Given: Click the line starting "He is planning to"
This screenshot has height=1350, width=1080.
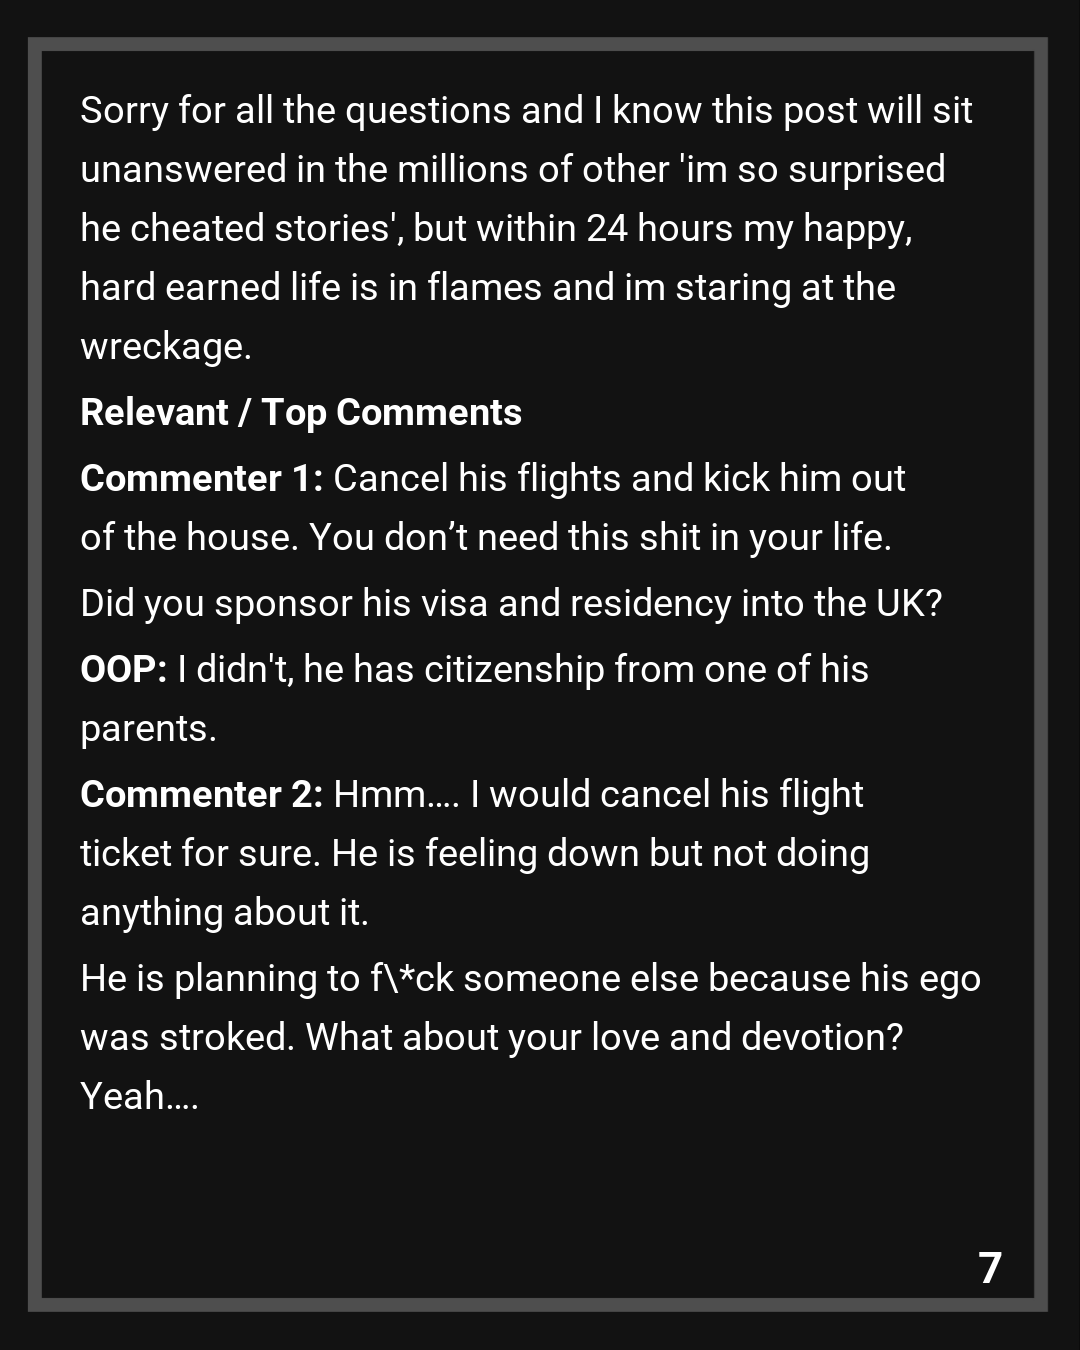Looking at the screenshot, I should 530,979.
